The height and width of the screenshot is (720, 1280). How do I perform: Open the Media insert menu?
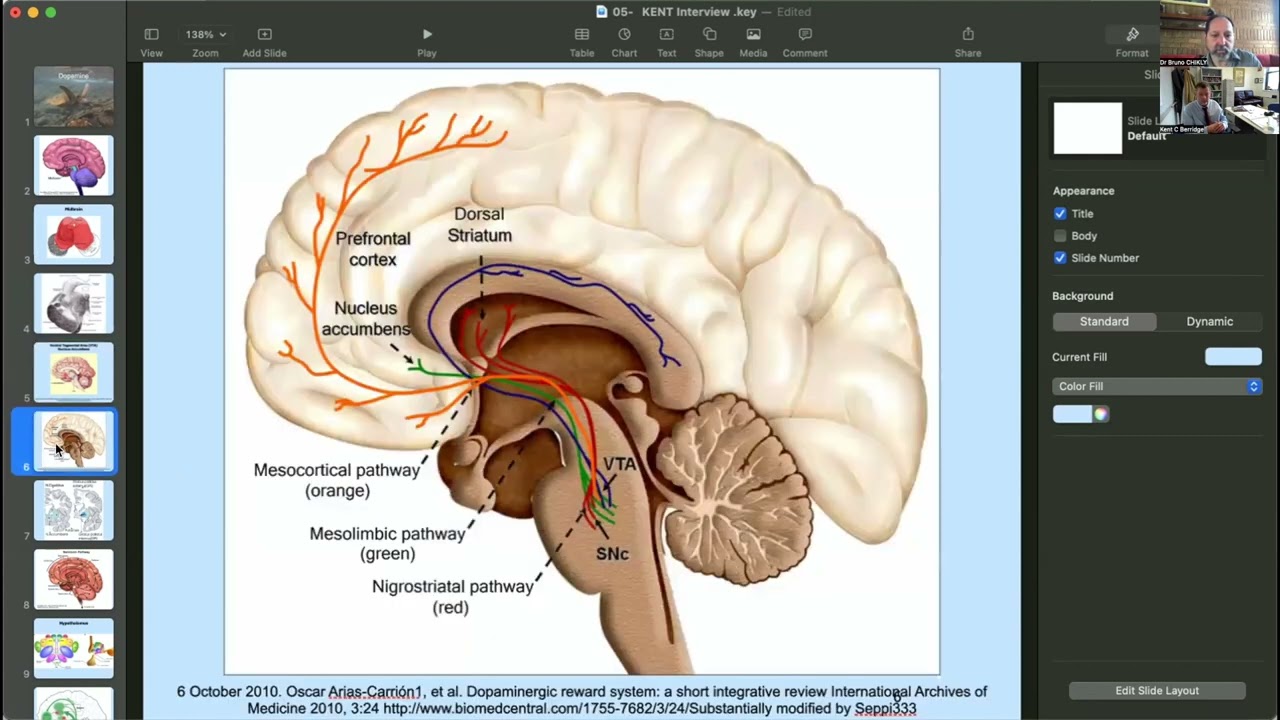(x=753, y=34)
